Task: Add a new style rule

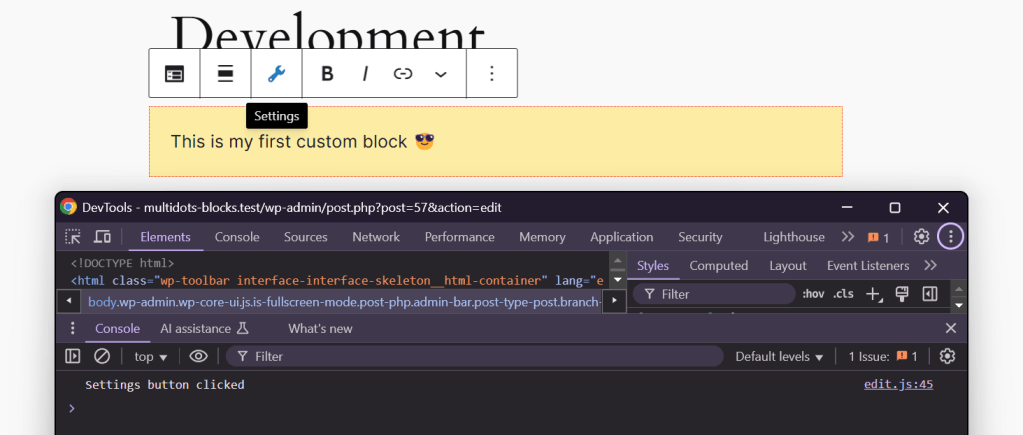Action: pyautogui.click(x=874, y=294)
